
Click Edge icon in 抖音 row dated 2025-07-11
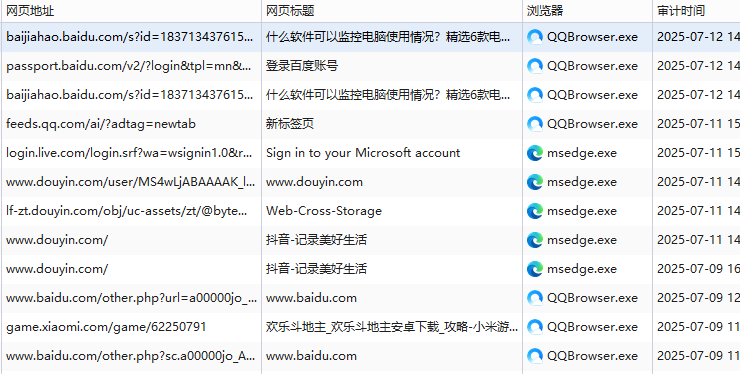[x=535, y=240]
